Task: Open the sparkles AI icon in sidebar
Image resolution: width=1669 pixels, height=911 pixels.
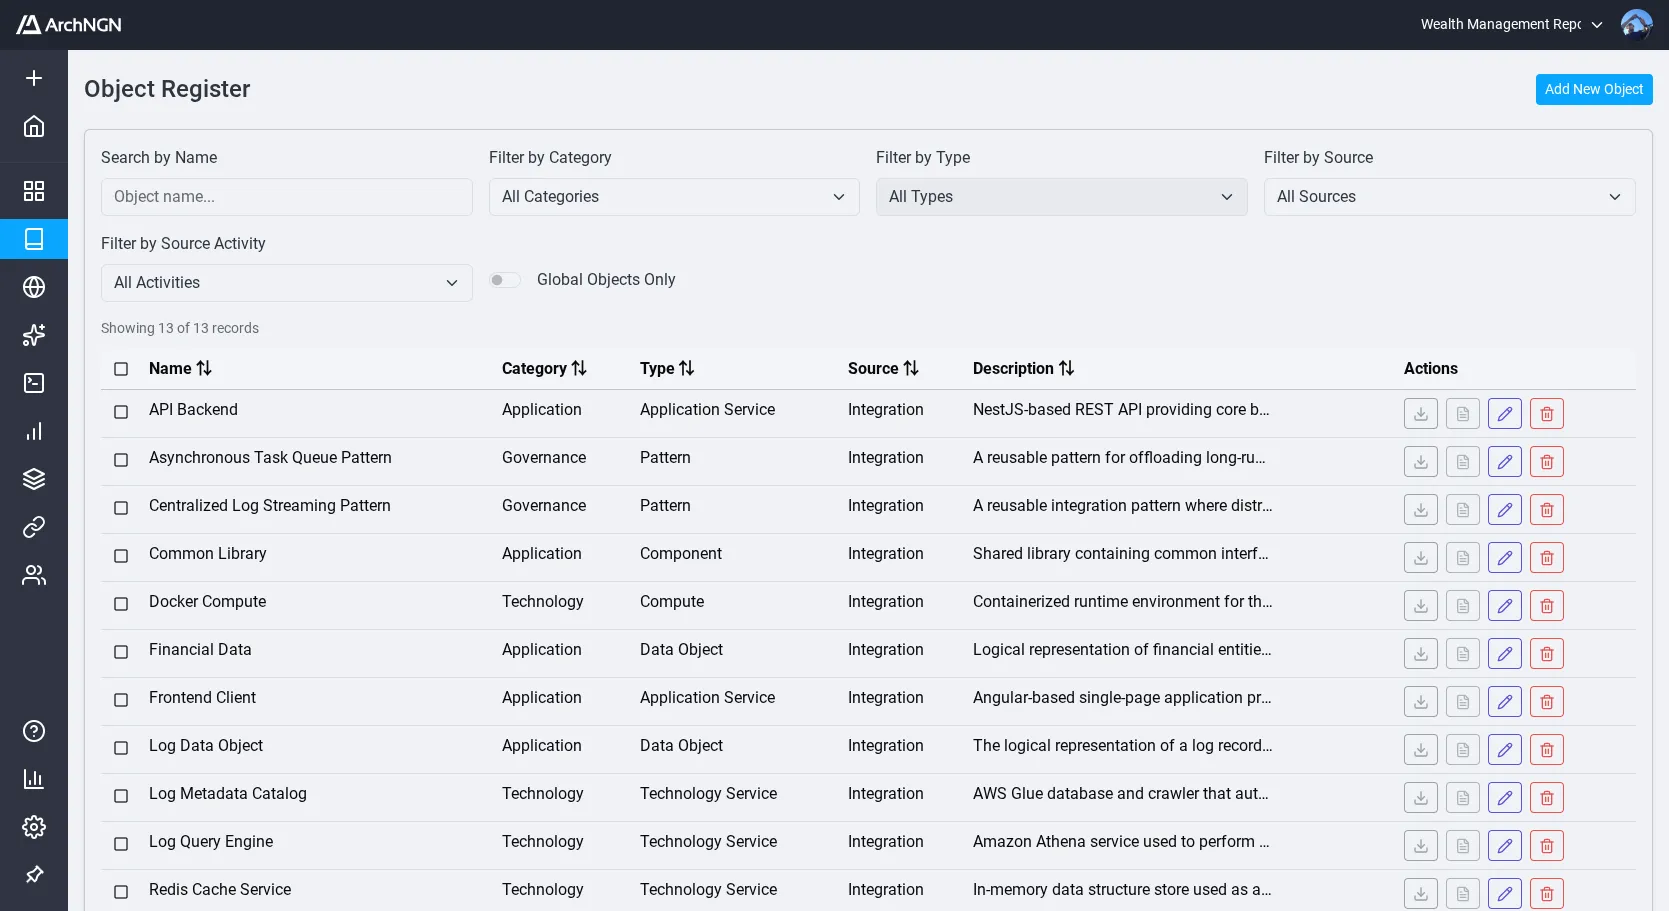Action: (34, 335)
